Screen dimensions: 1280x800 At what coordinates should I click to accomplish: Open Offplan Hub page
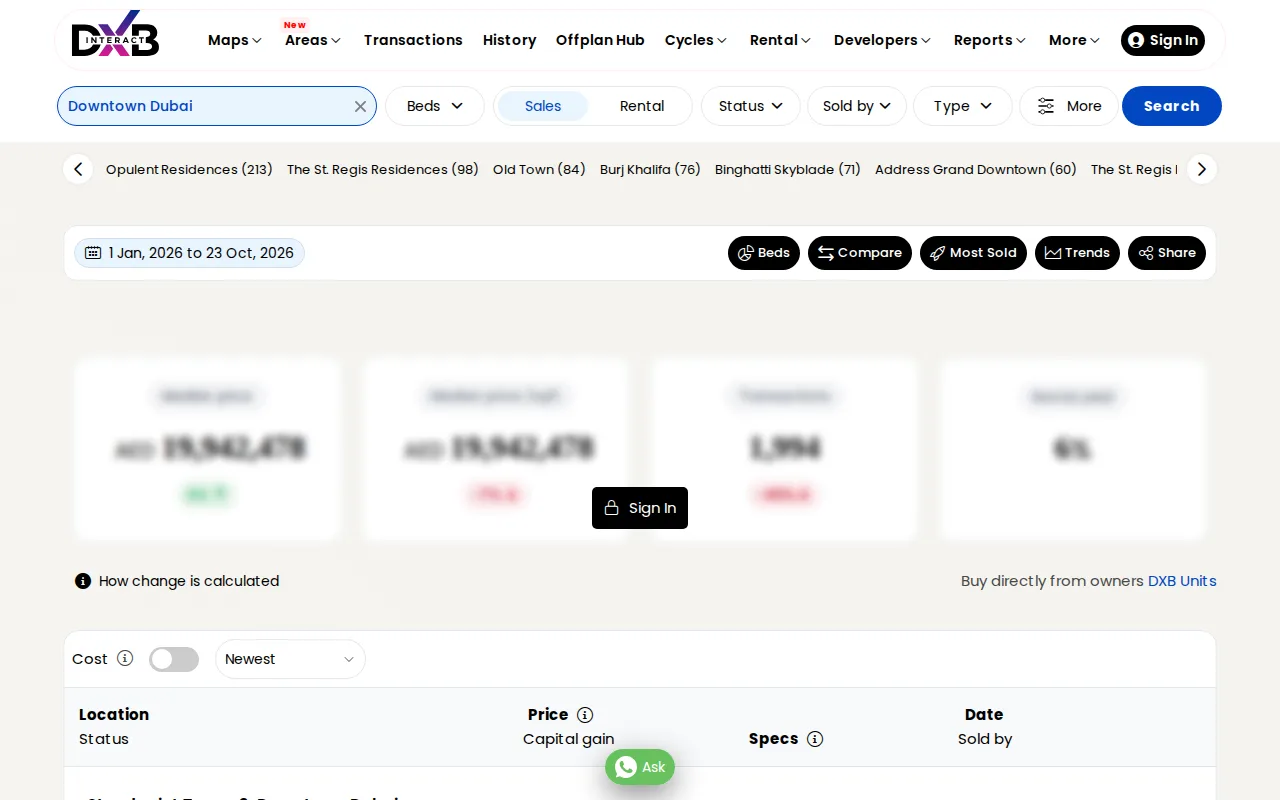[600, 40]
